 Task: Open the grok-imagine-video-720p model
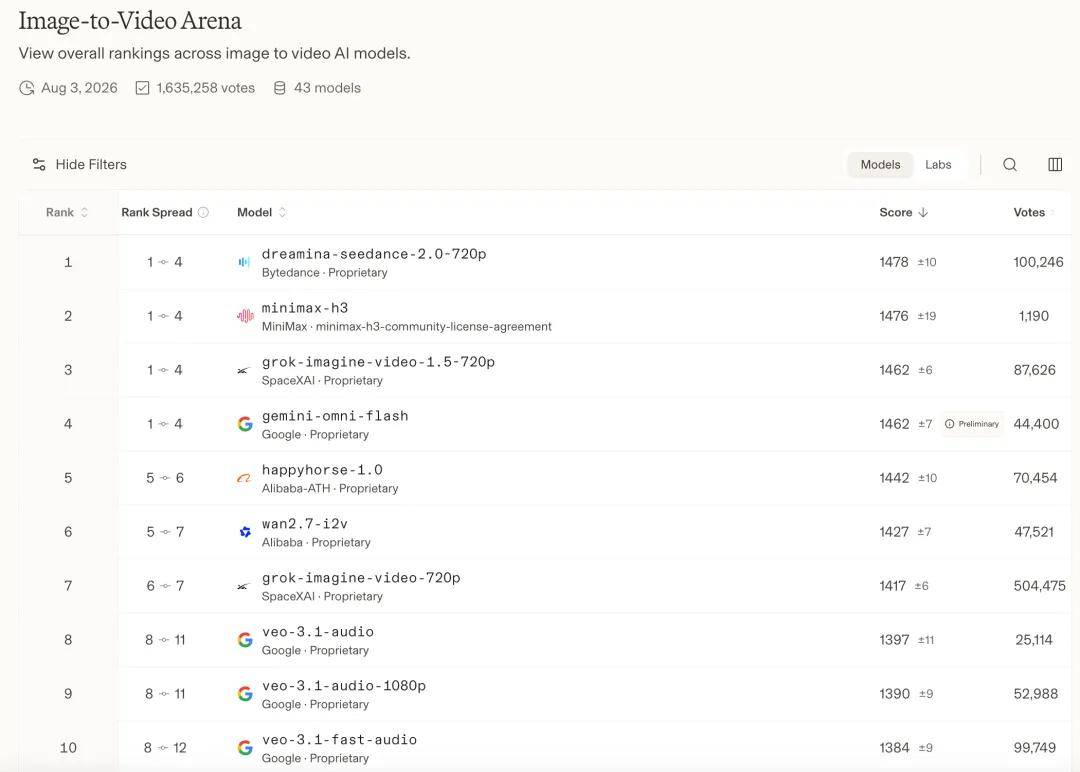(x=361, y=578)
